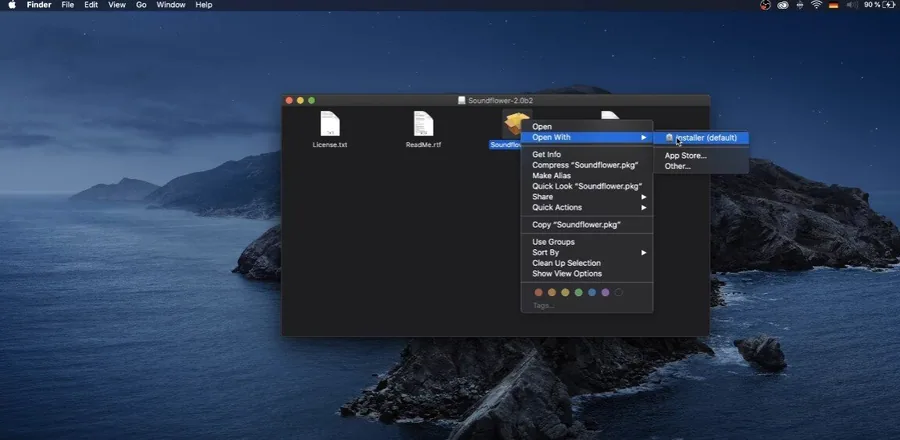Apply the purple color tag

click(605, 293)
